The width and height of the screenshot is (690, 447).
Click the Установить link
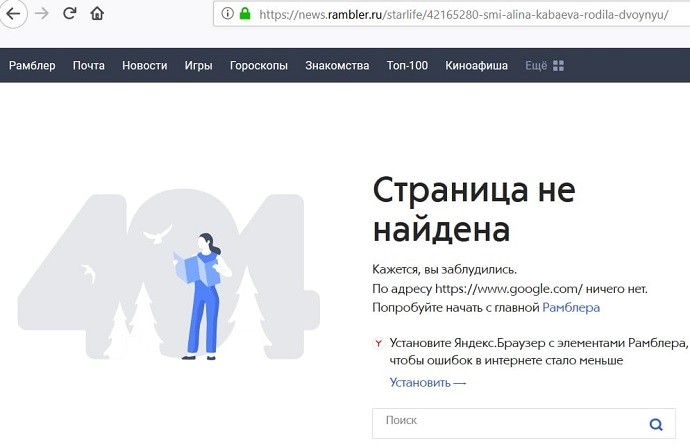tap(427, 382)
